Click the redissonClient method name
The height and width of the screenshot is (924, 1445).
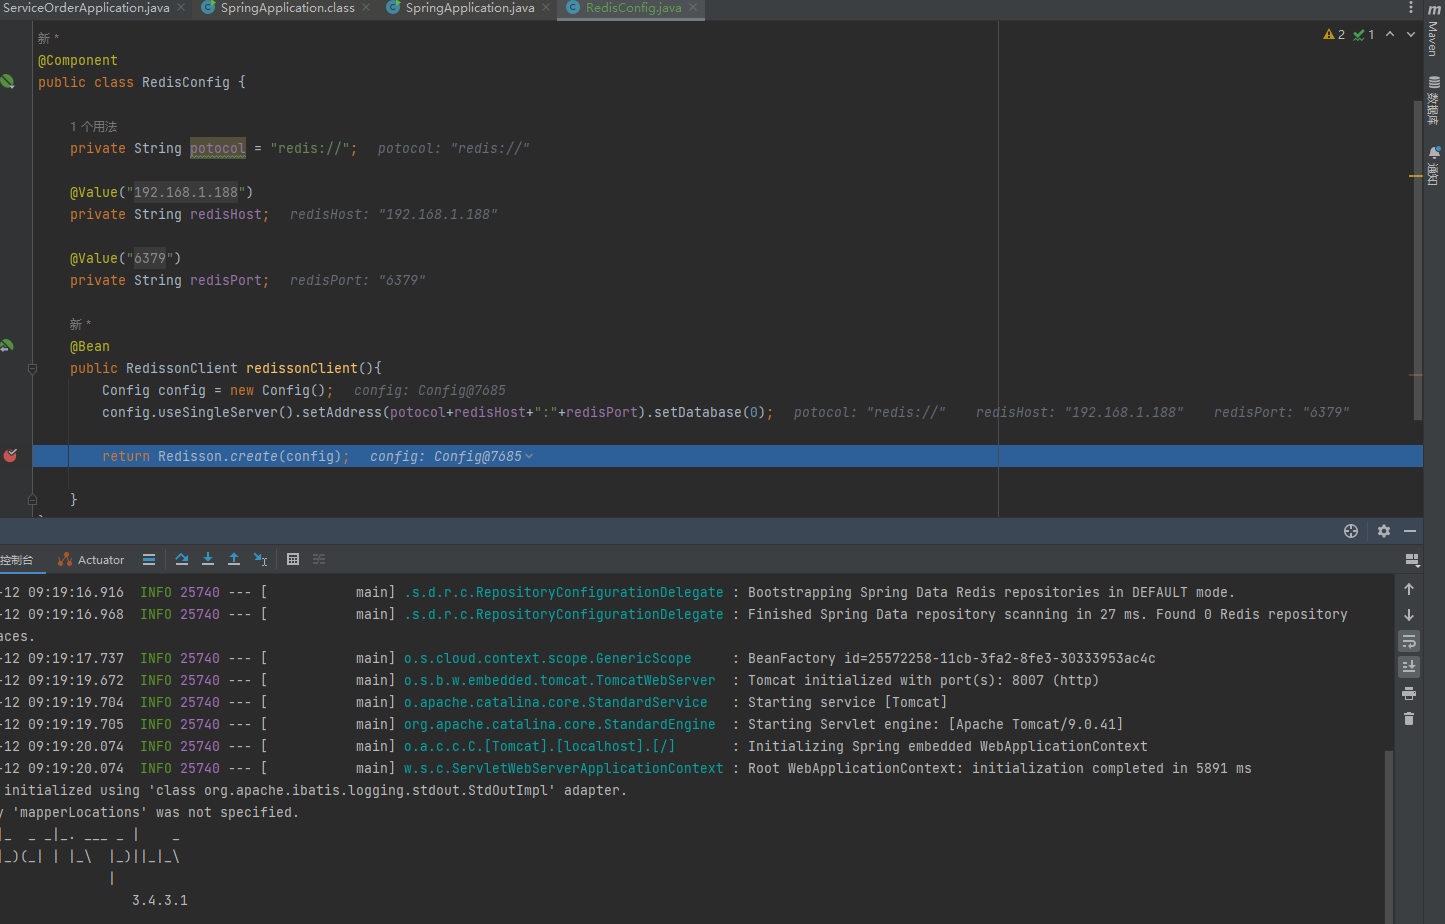[x=302, y=369]
